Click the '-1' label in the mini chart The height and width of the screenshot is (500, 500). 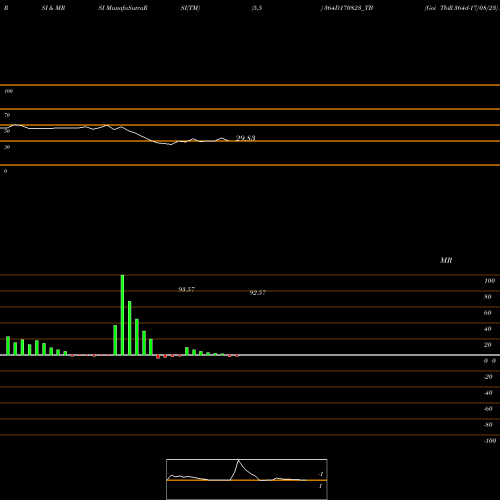pos(321,474)
